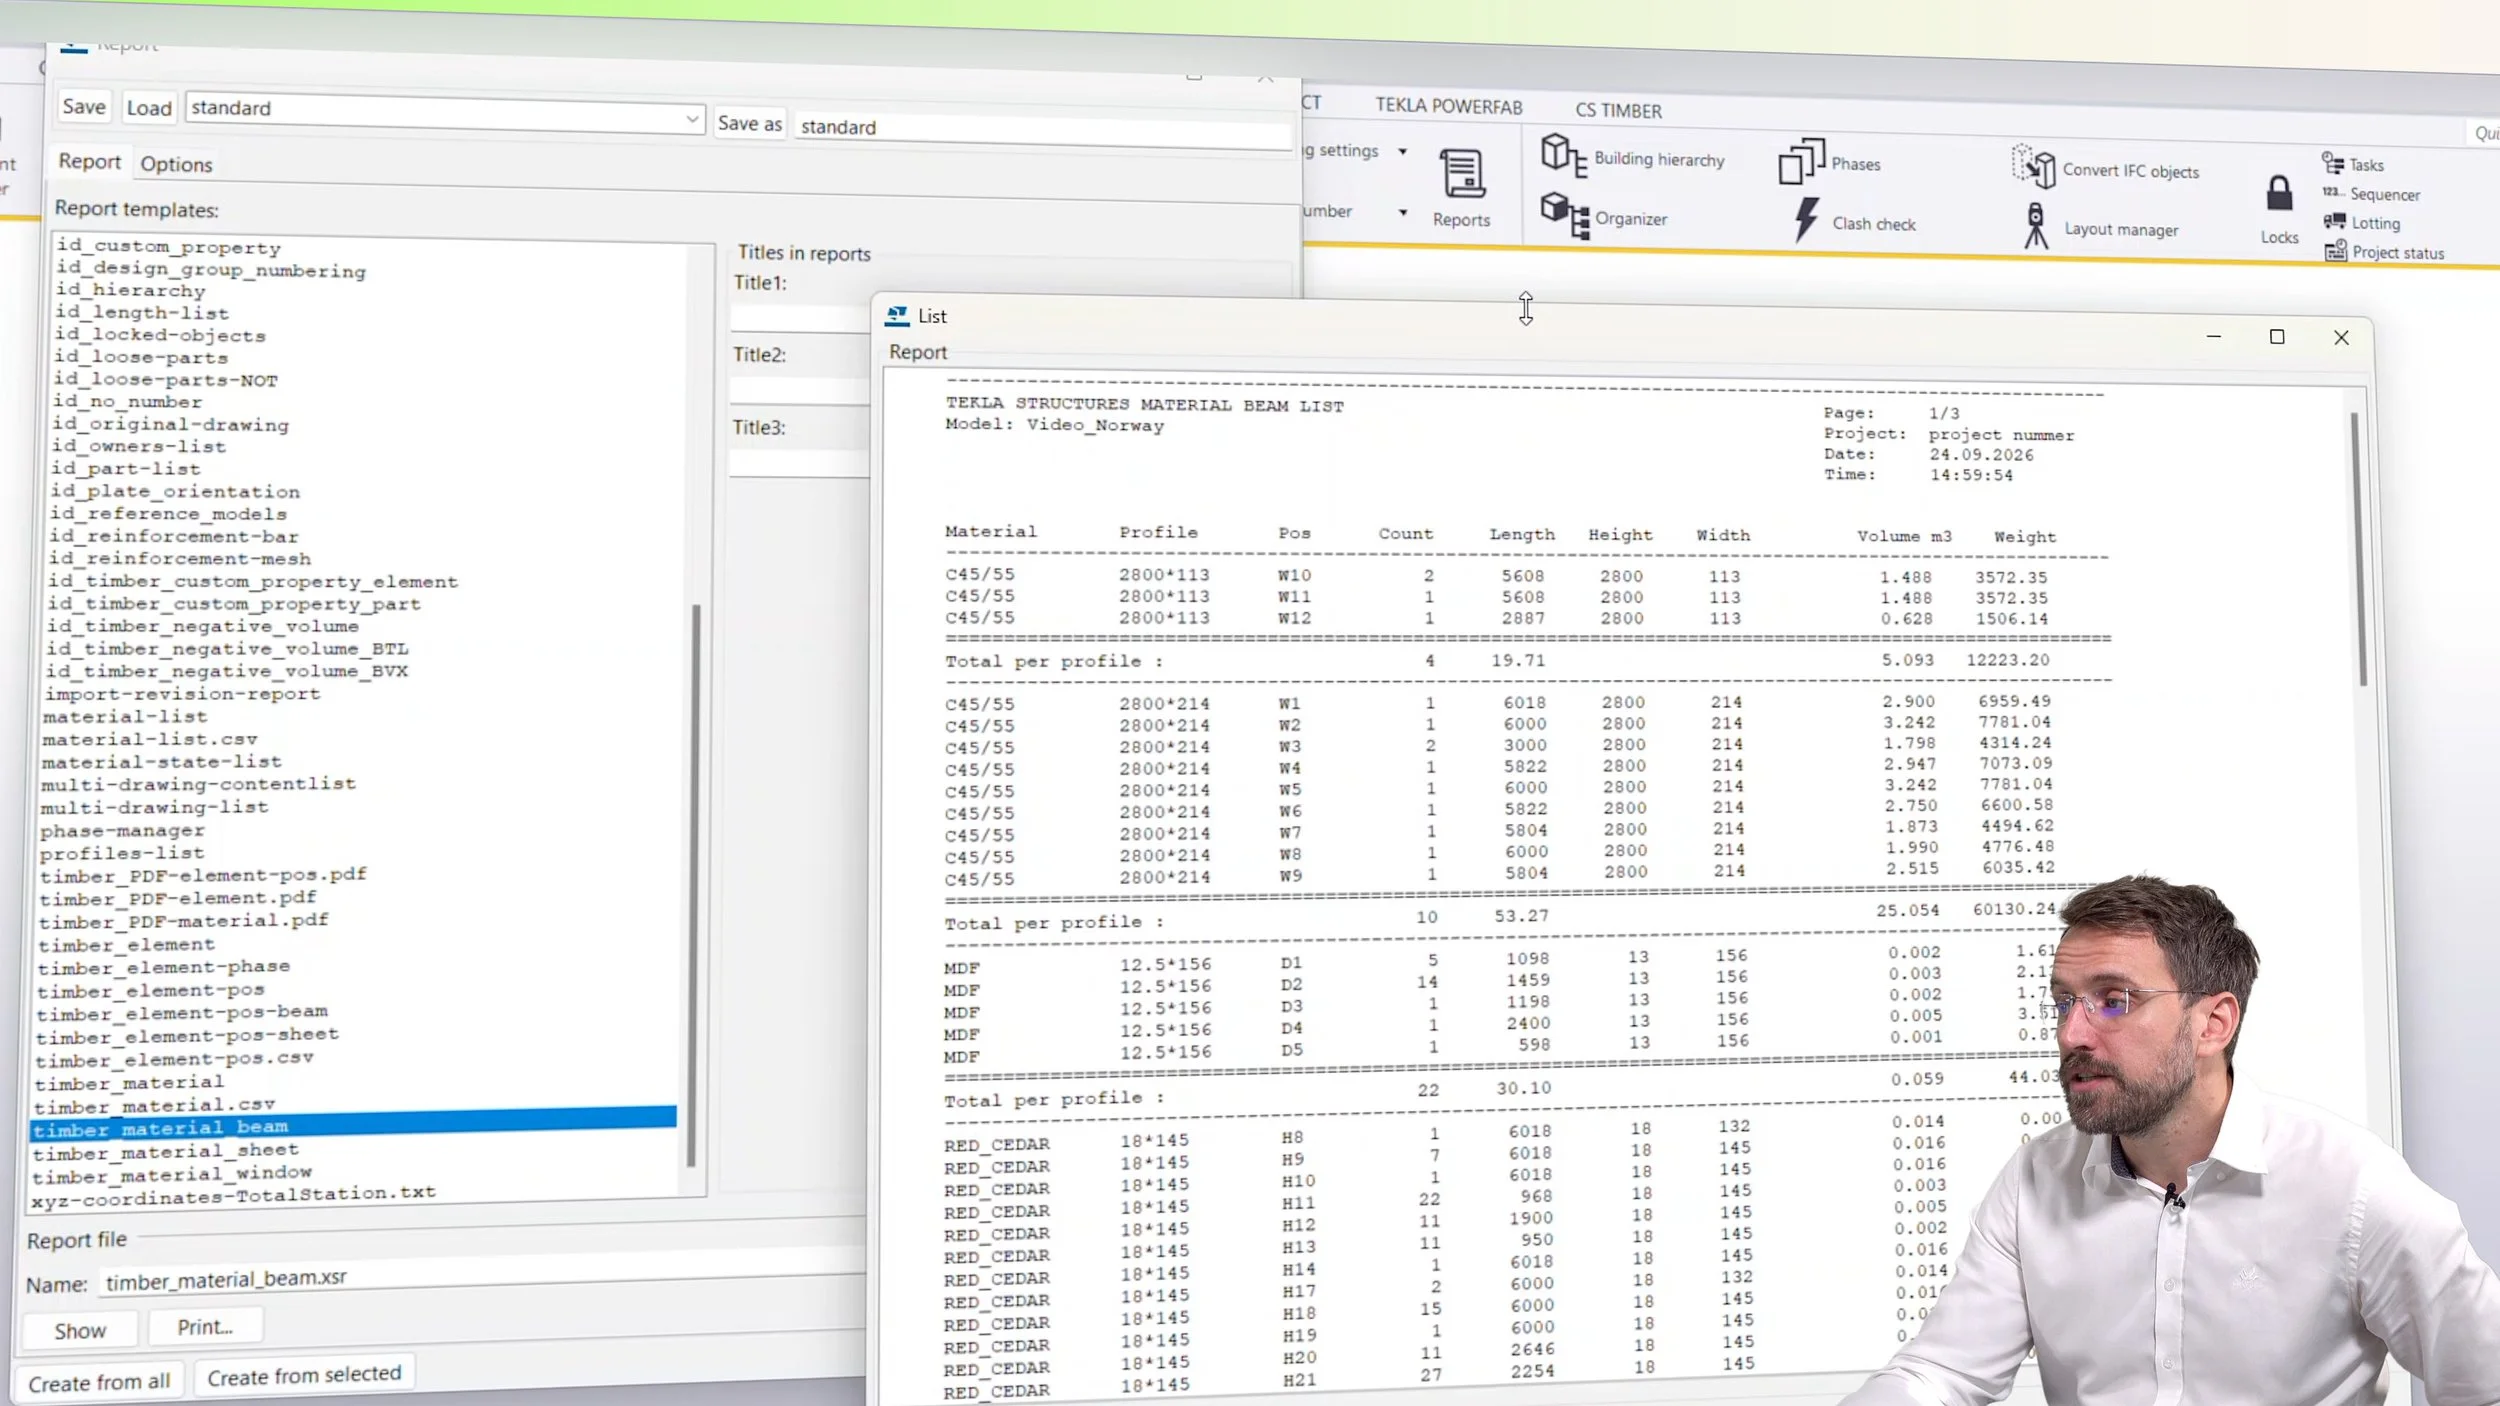Click the report file Name field
The image size is (2500, 1406).
(482, 1273)
